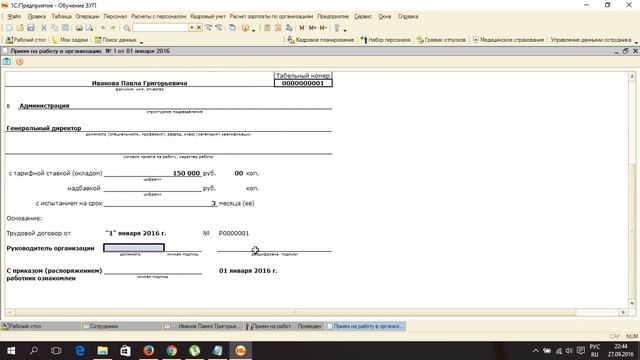Click the orange help icon above the form

[19, 62]
